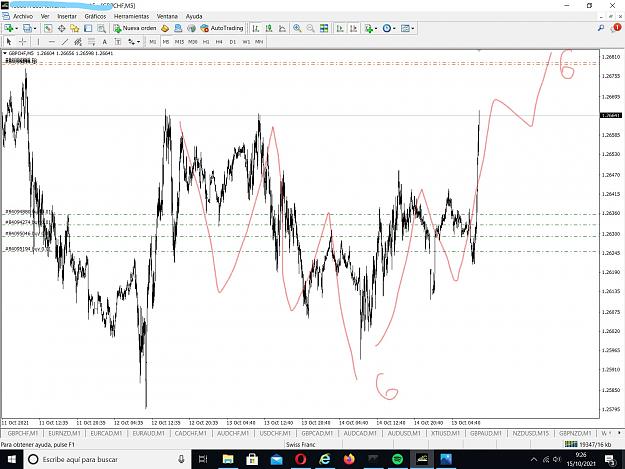Viewport: 625px width, 469px height.
Task: Zoom in on the chart
Action: pos(297,28)
